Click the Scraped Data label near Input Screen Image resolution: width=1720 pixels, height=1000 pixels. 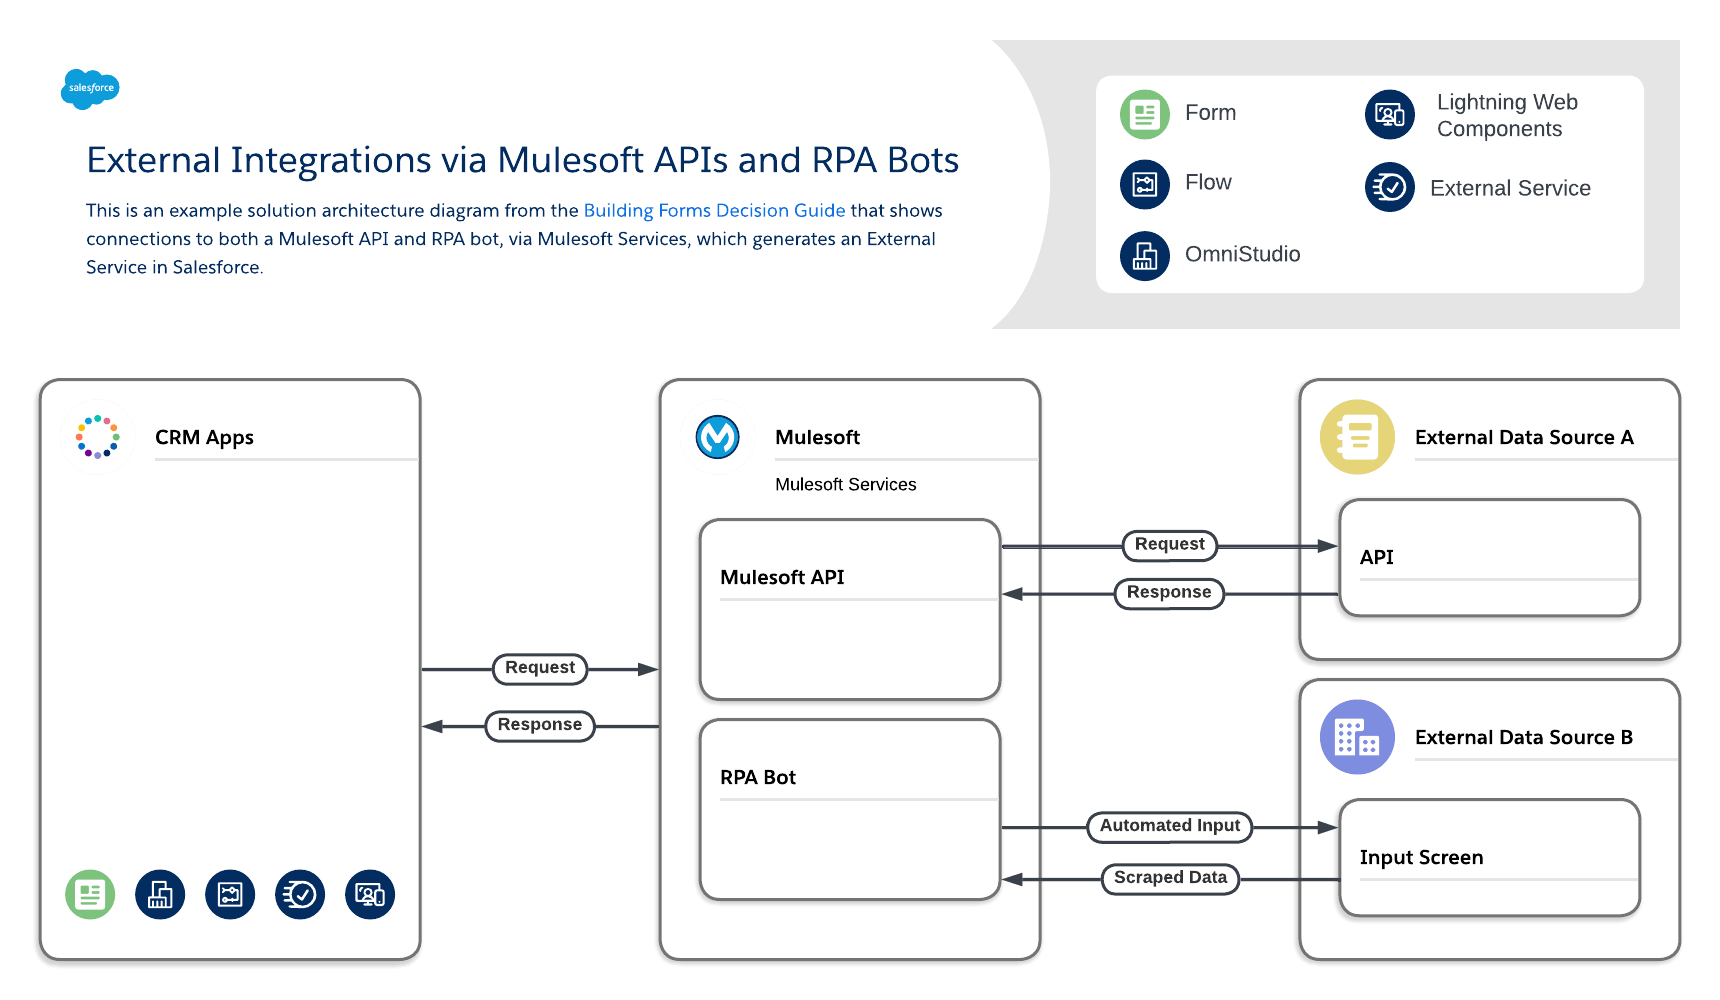click(x=1170, y=878)
